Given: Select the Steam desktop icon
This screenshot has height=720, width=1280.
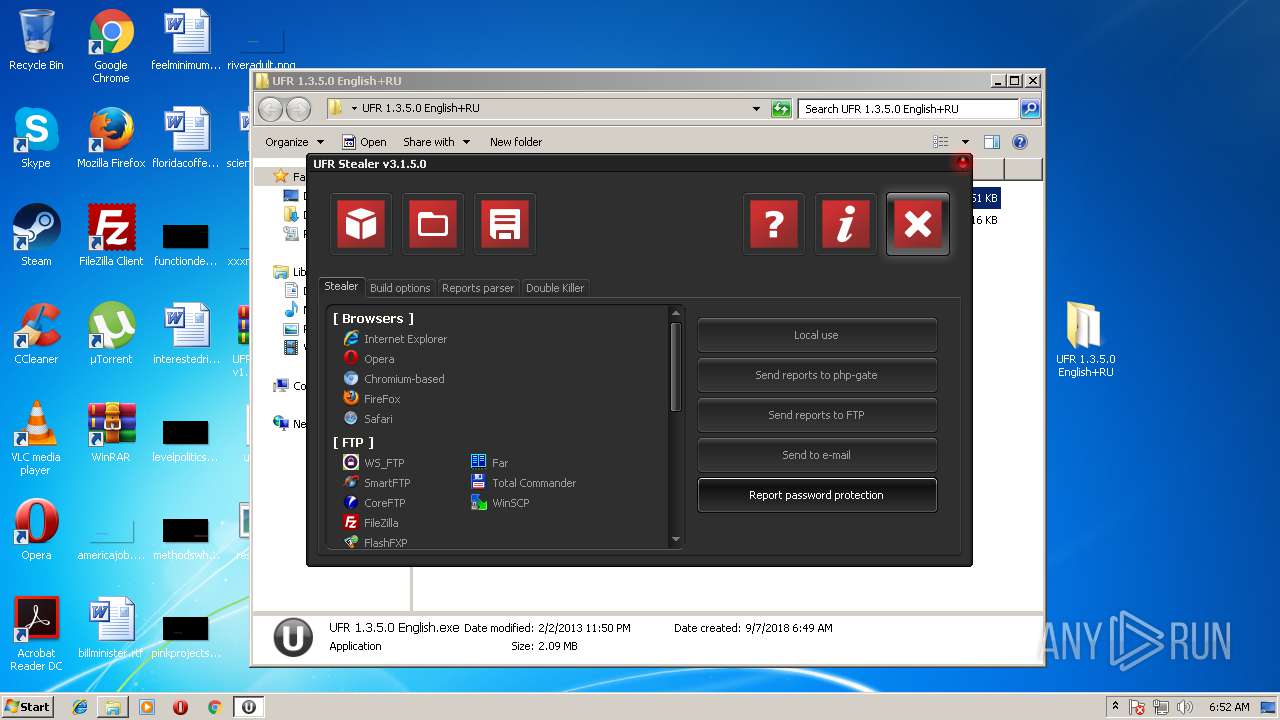Looking at the screenshot, I should (36, 237).
